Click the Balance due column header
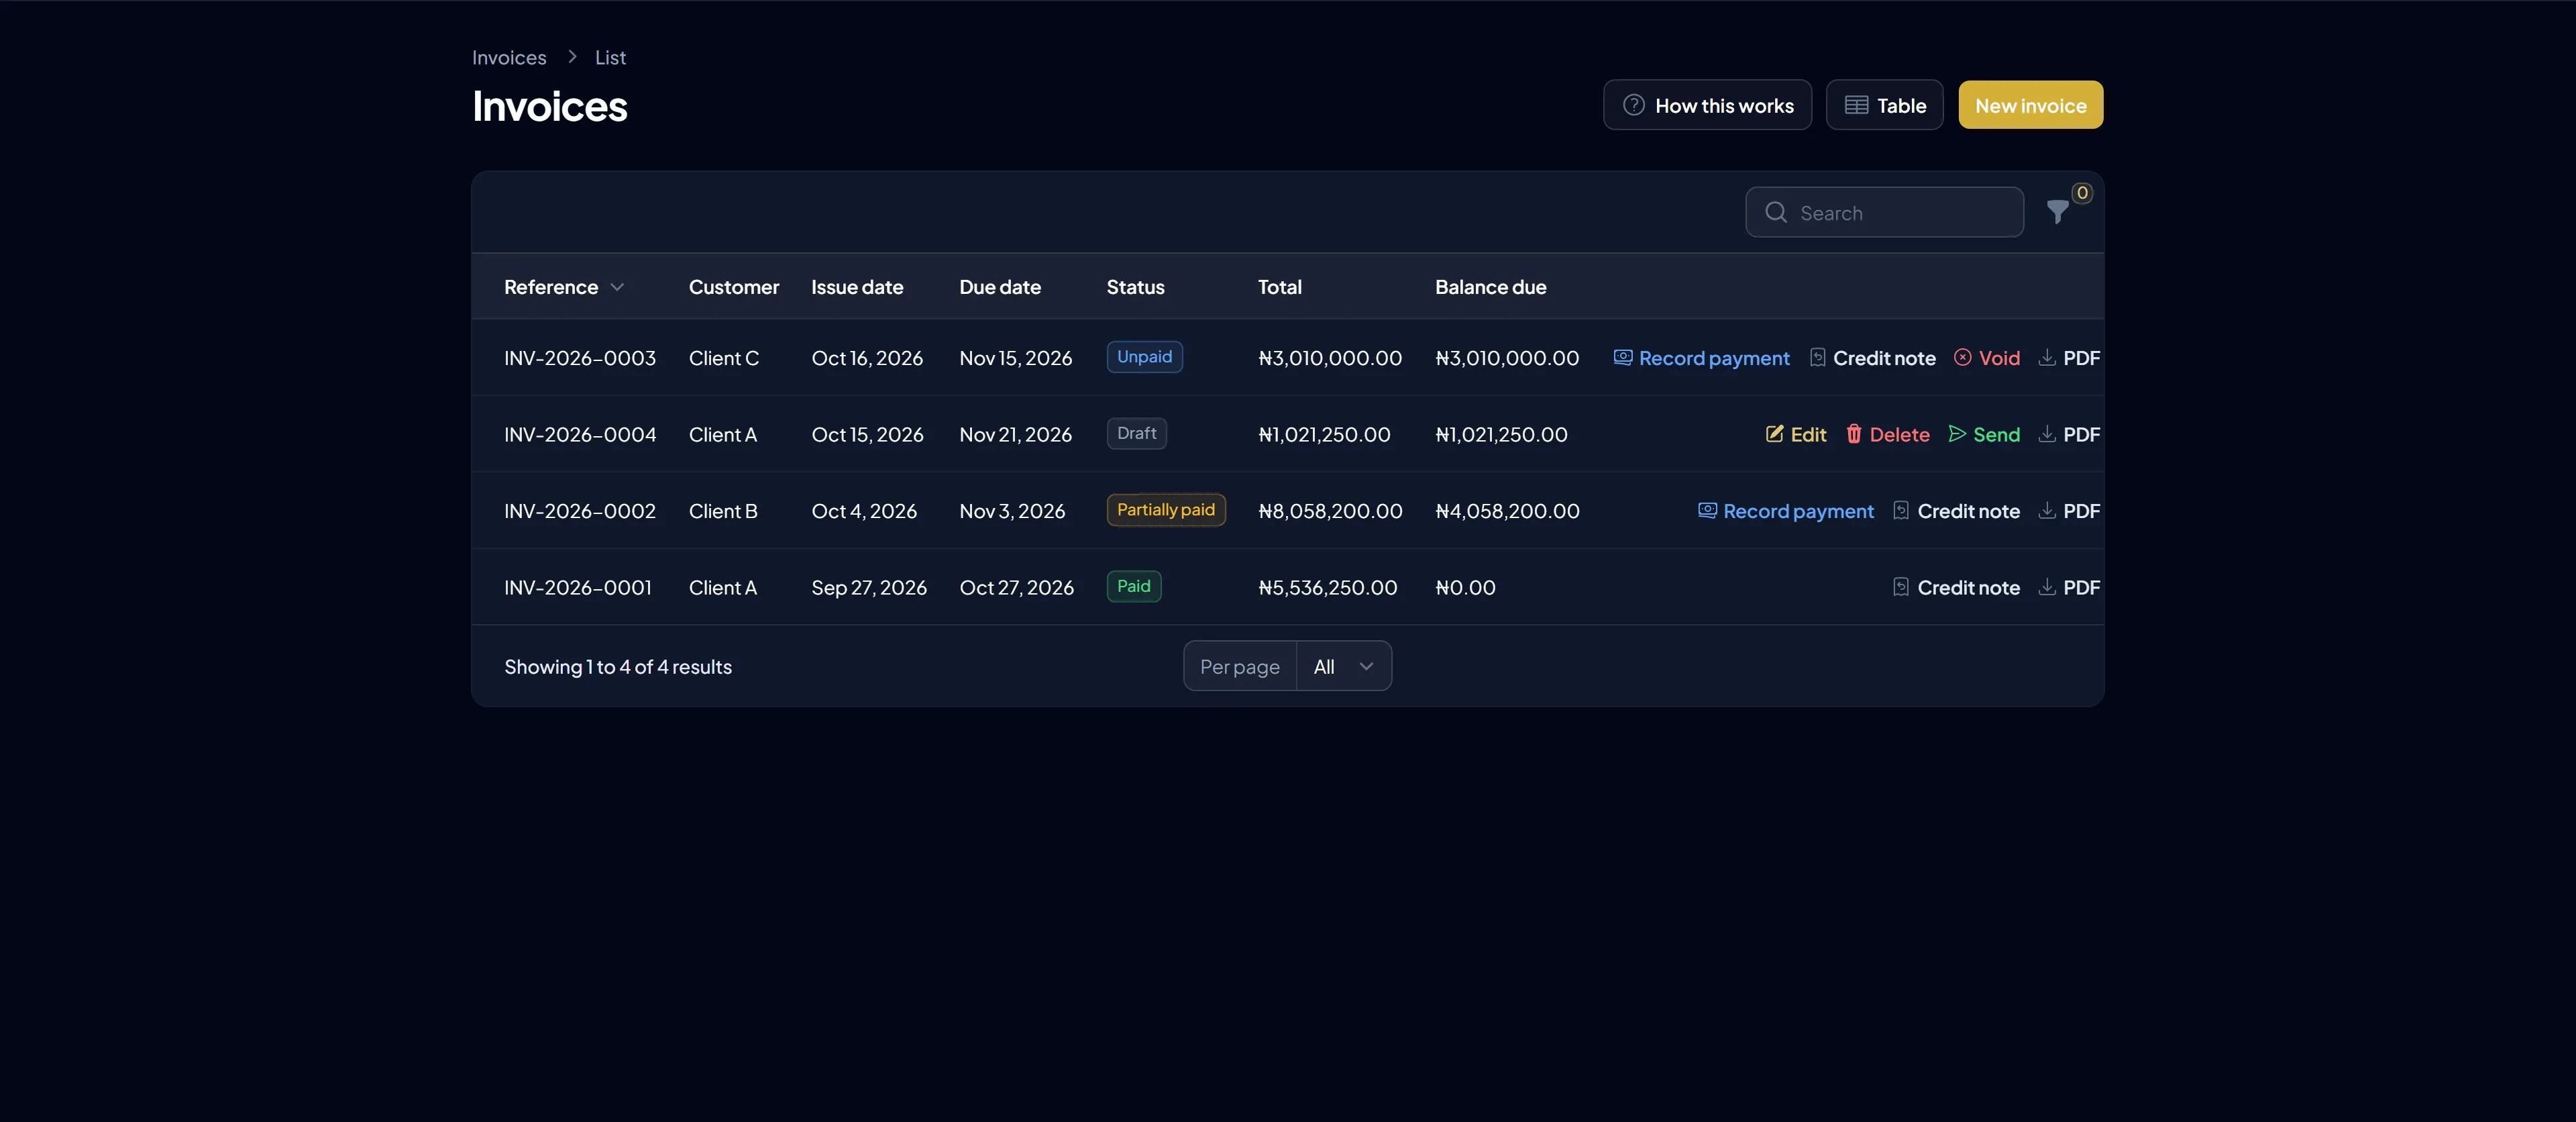The width and height of the screenshot is (2576, 1122). (x=1490, y=287)
